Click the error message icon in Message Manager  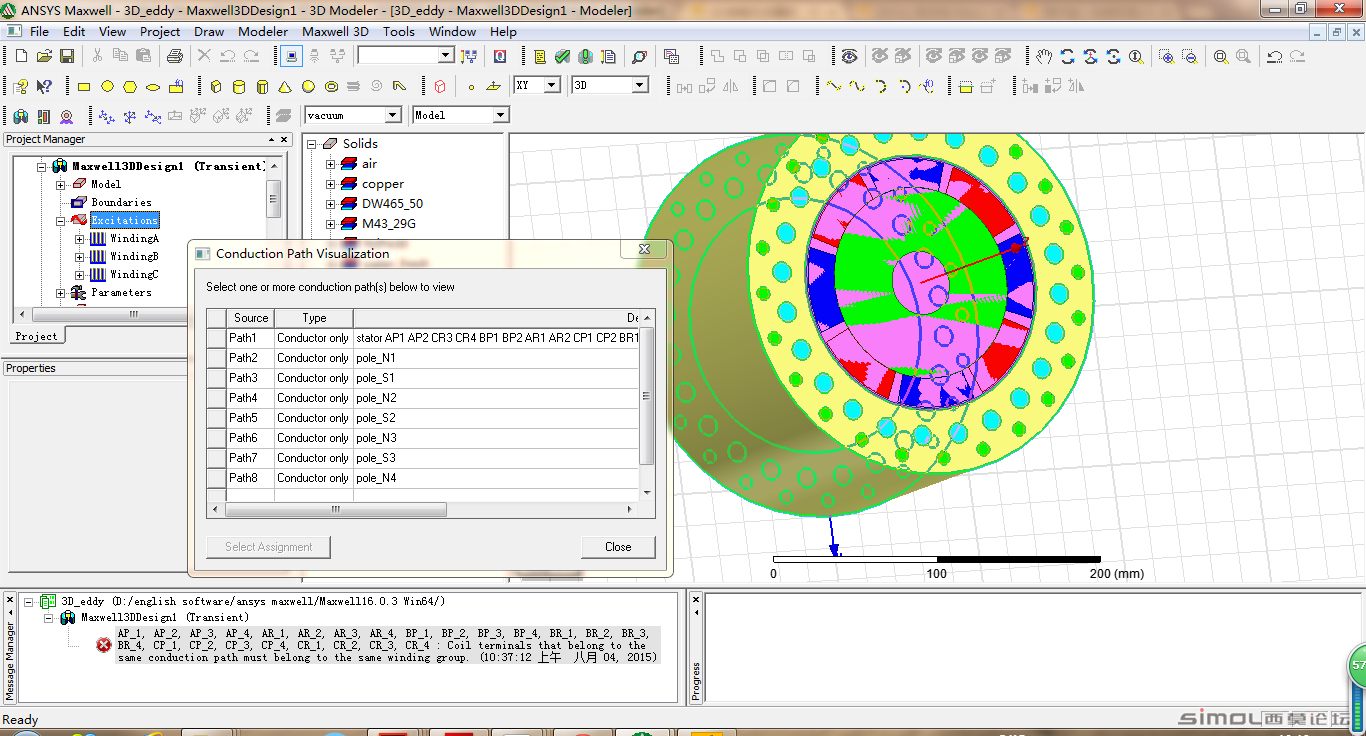(x=103, y=645)
